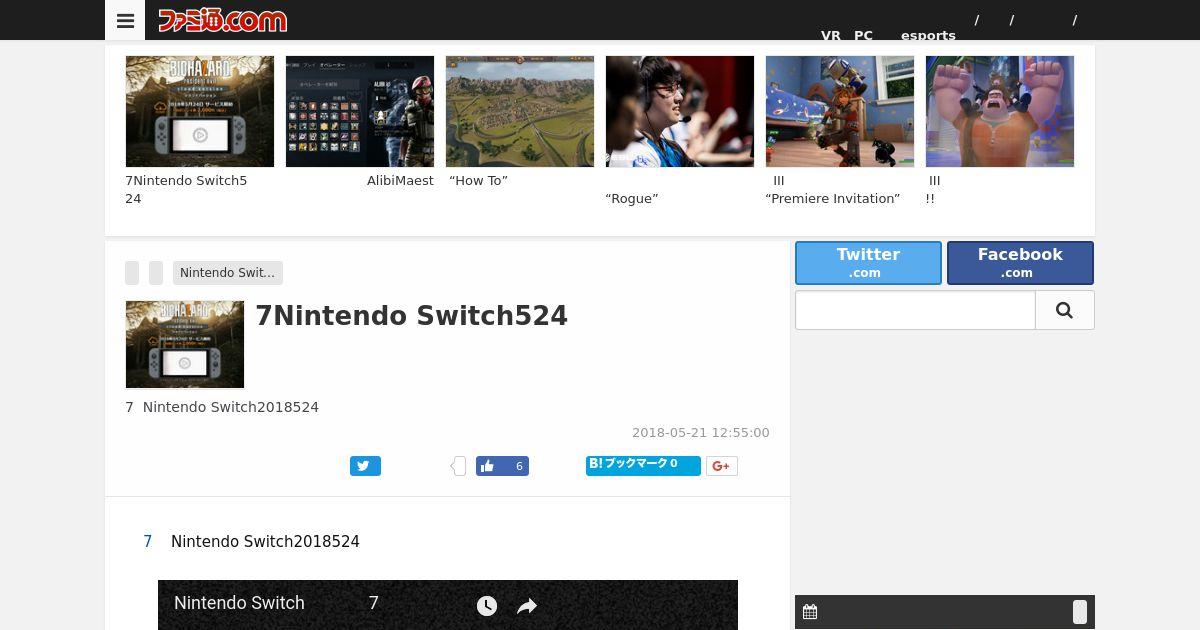Click the "Nintendo Switch" video title
The image size is (1200, 630).
(239, 603)
